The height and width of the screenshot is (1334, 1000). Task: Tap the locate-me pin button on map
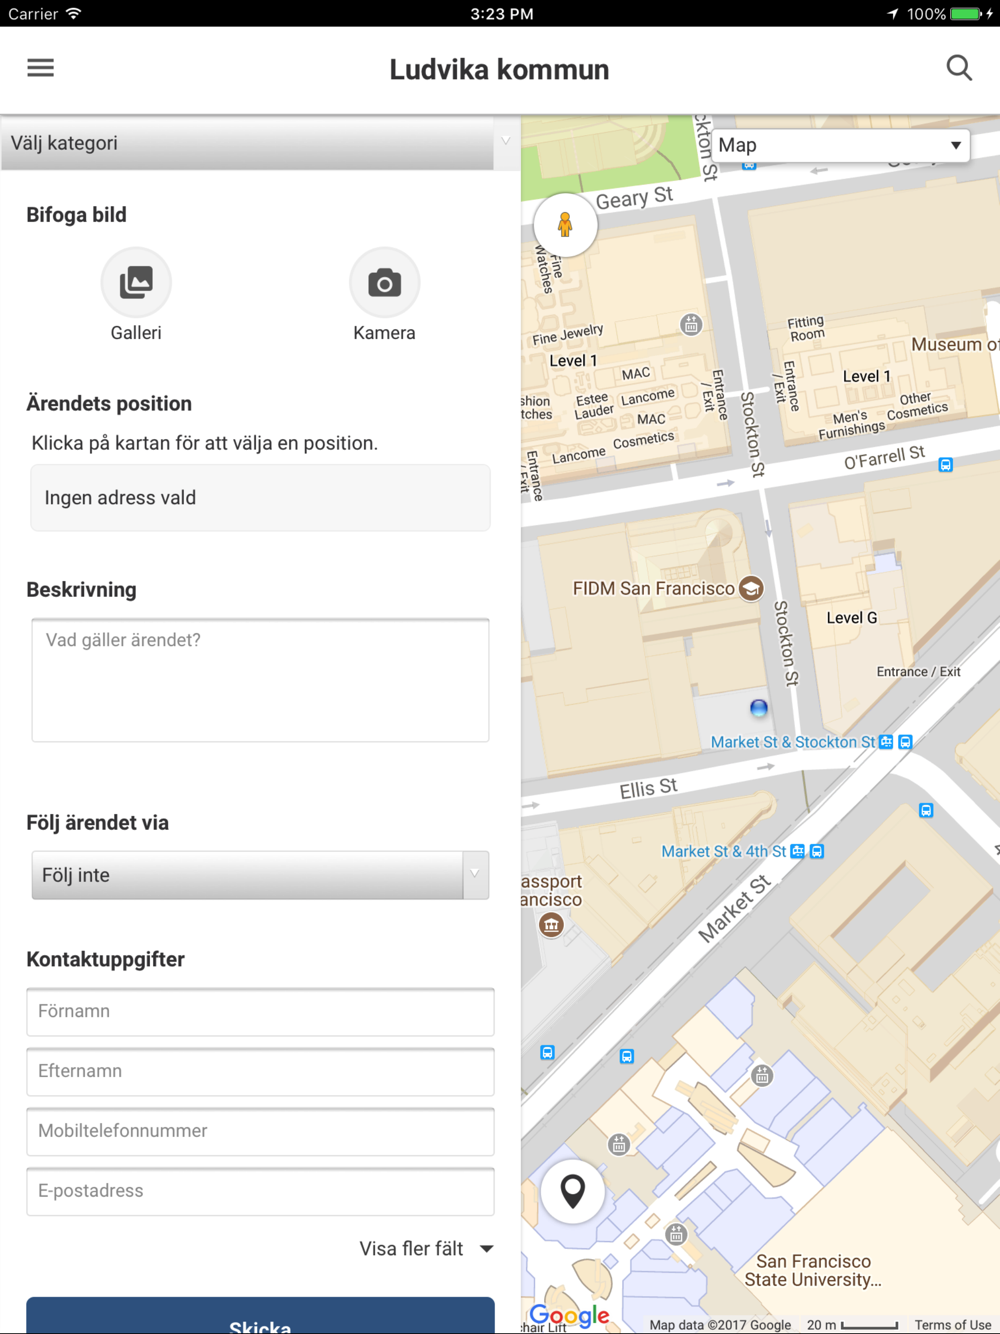pyautogui.click(x=573, y=1191)
